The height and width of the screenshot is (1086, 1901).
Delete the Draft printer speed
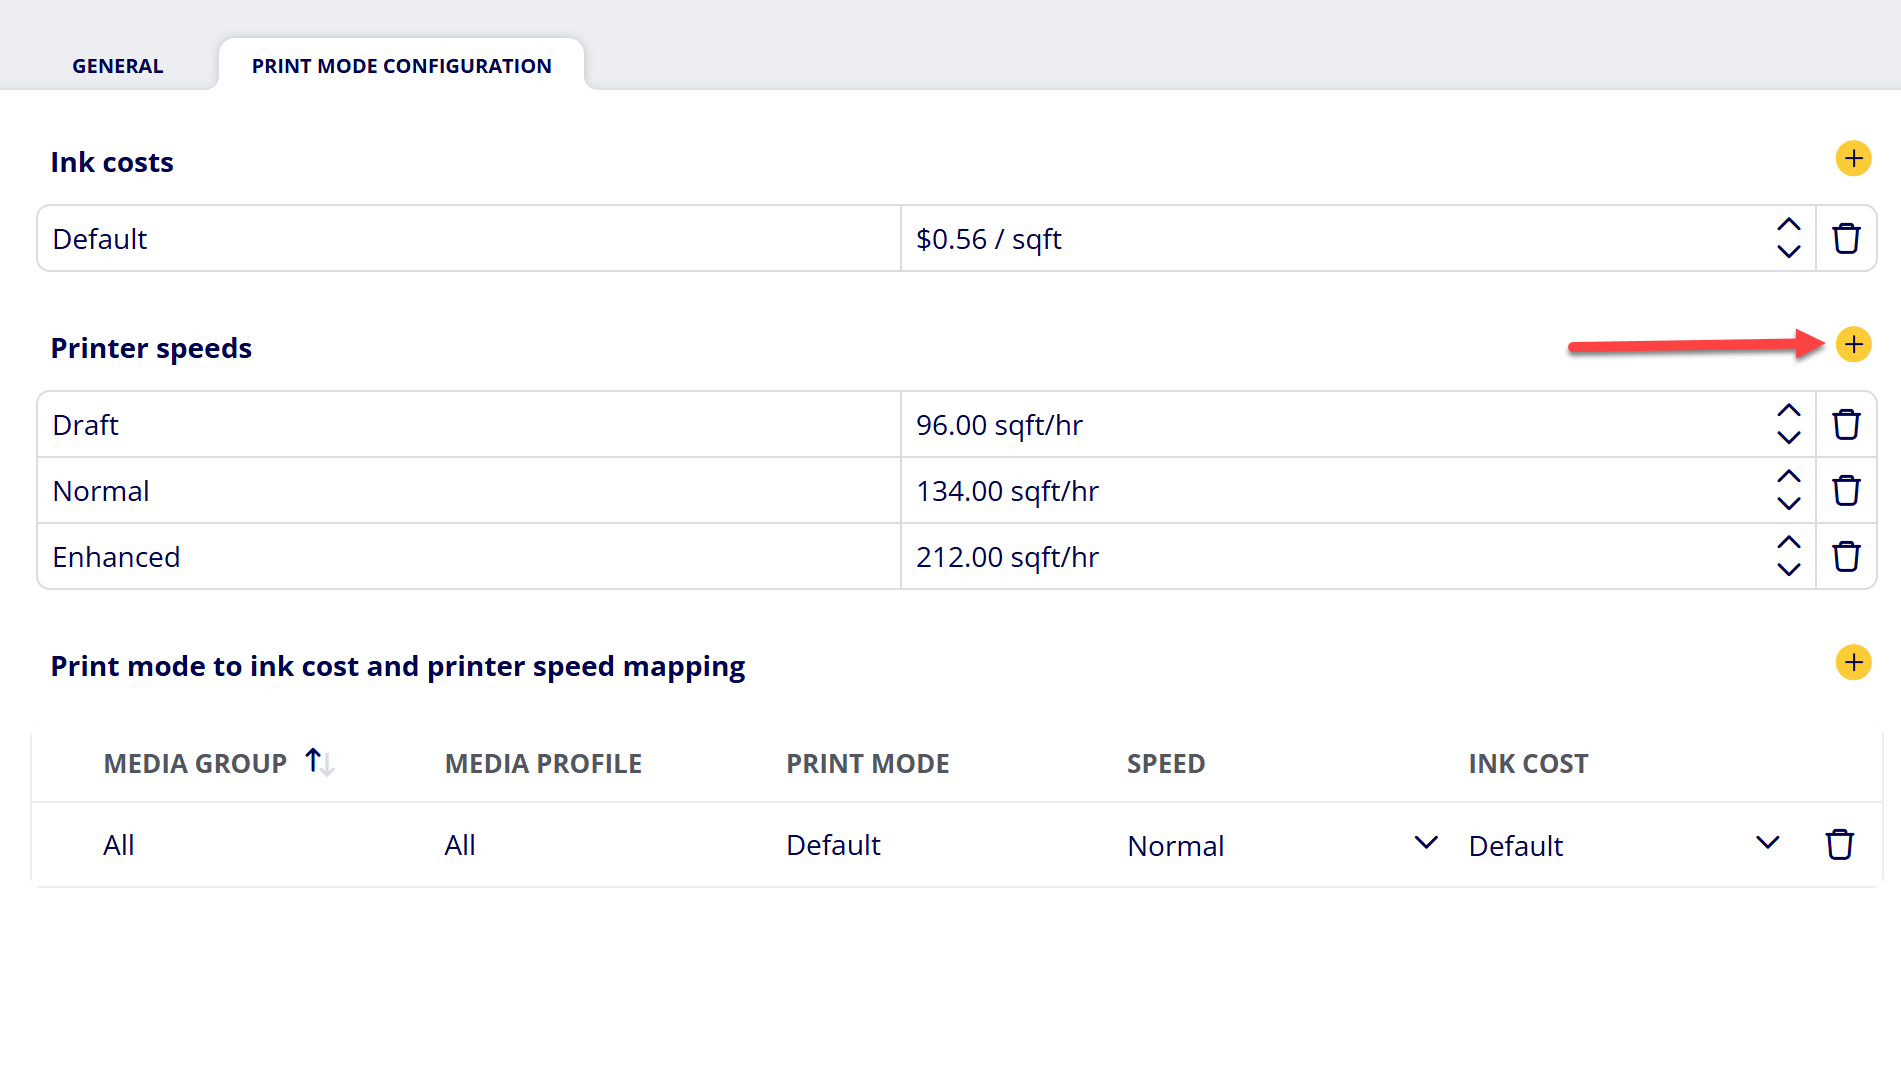pyautogui.click(x=1846, y=425)
